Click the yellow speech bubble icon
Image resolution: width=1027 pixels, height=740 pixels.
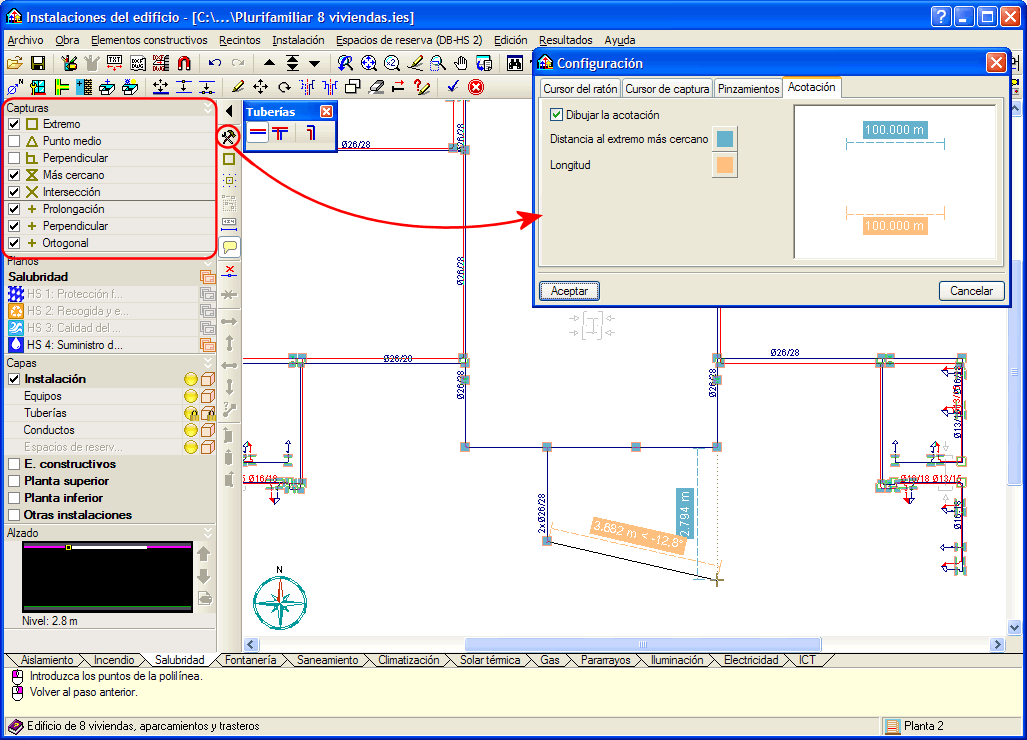(x=229, y=247)
